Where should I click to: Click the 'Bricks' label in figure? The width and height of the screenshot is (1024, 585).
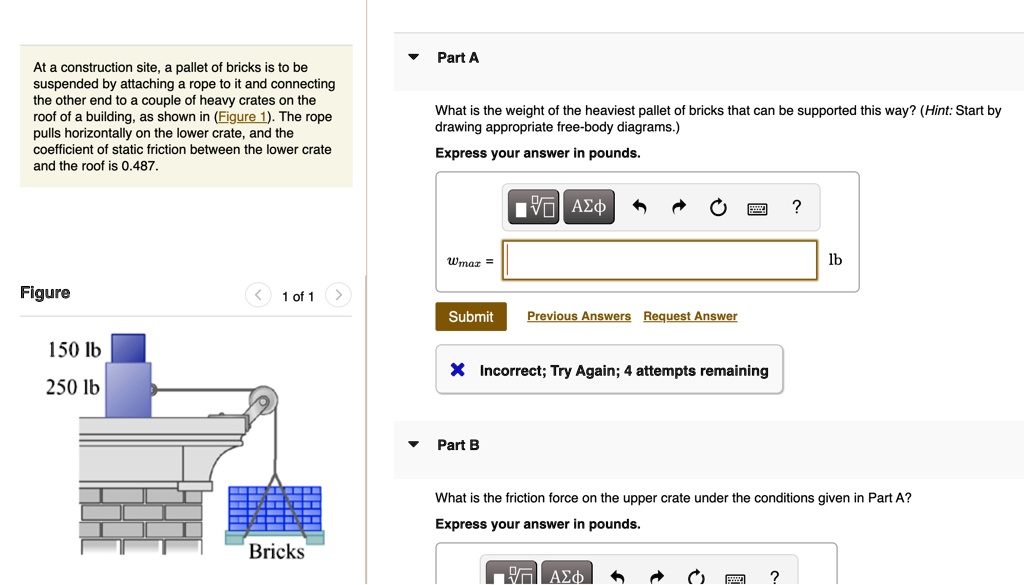(x=276, y=552)
